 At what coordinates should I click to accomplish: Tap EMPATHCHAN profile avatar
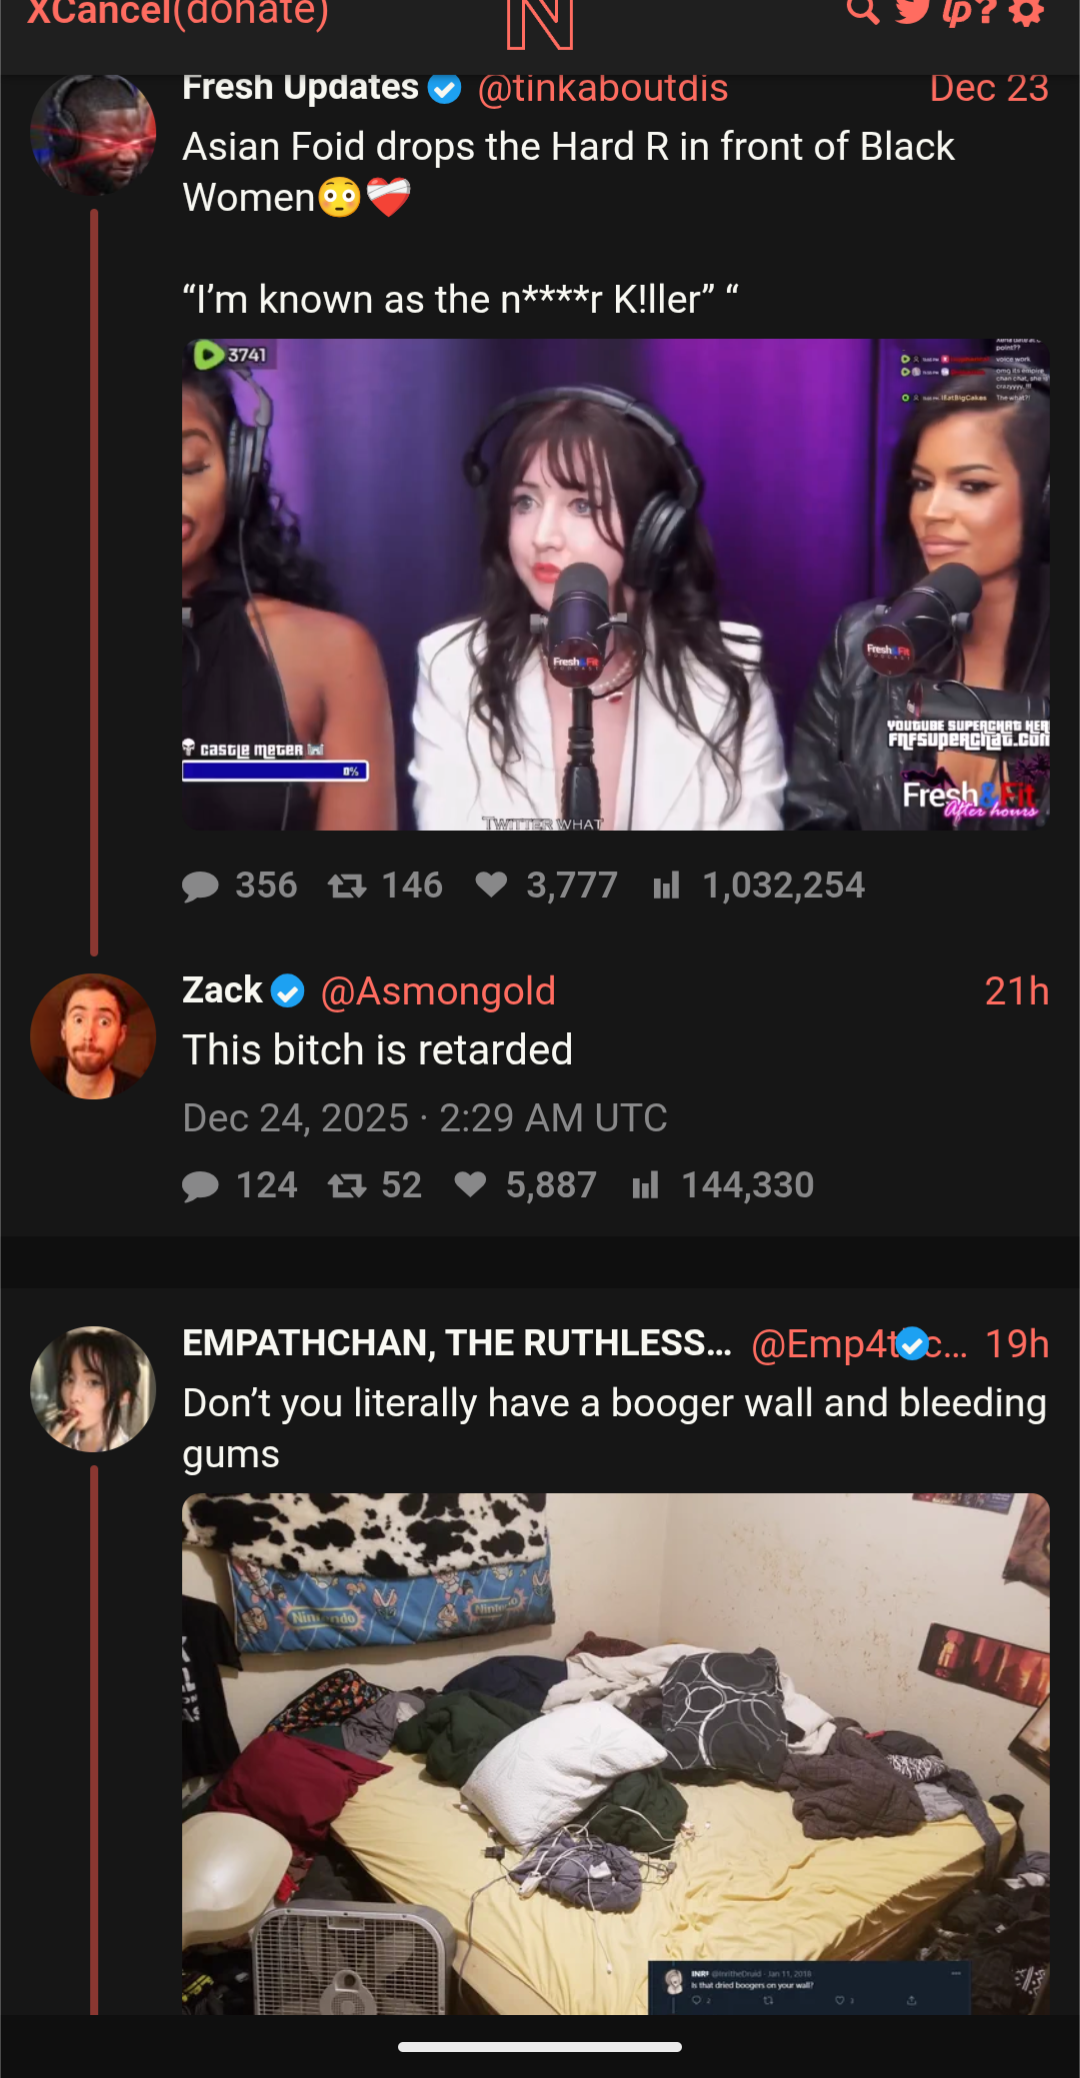point(93,1389)
